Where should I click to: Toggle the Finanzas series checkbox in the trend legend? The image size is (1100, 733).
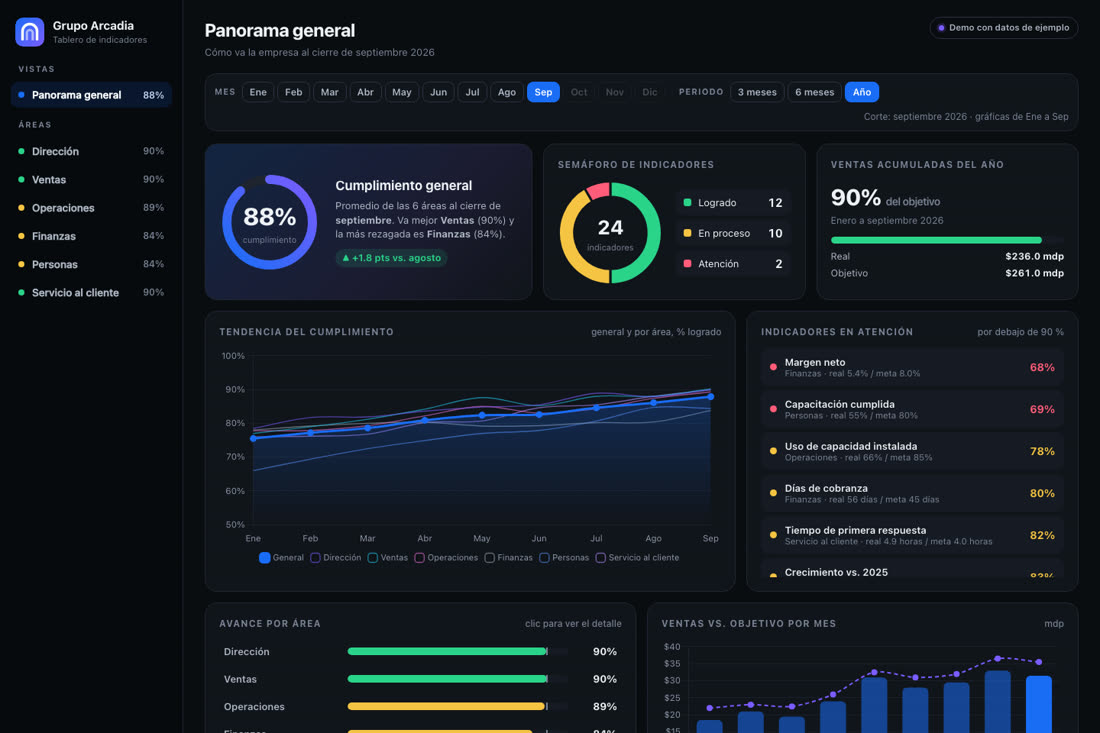coord(490,558)
